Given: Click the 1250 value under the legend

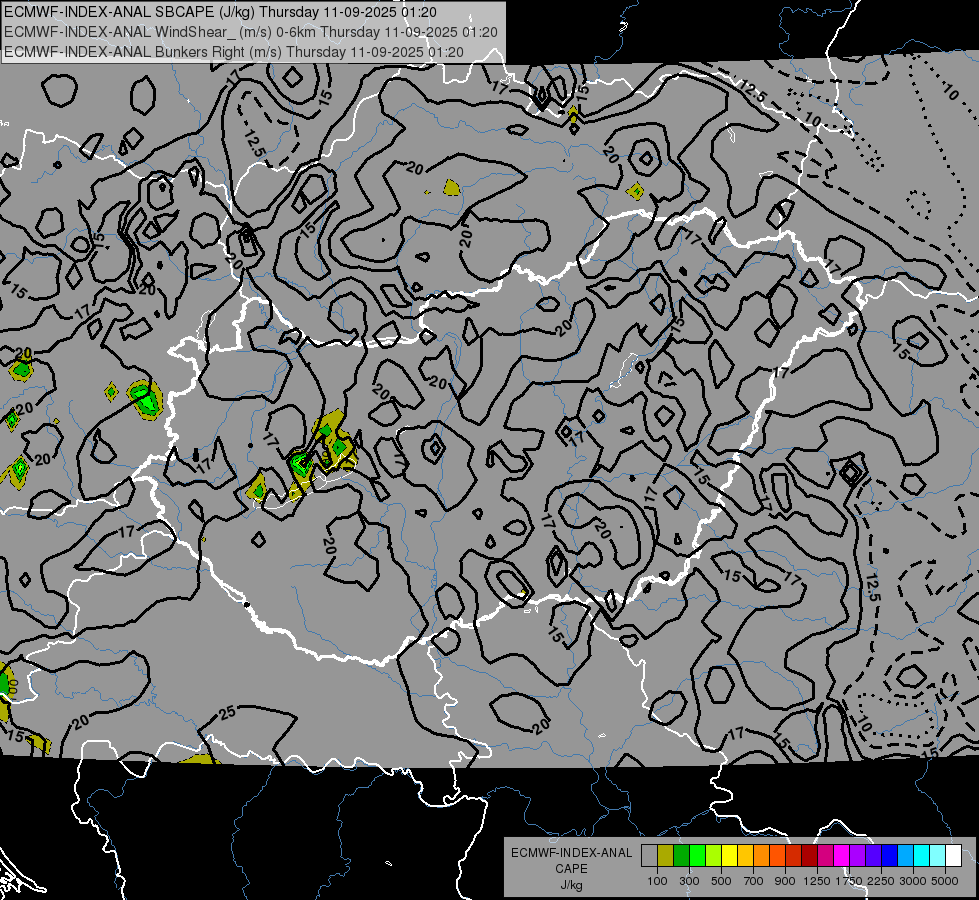Looking at the screenshot, I should coord(817,881).
